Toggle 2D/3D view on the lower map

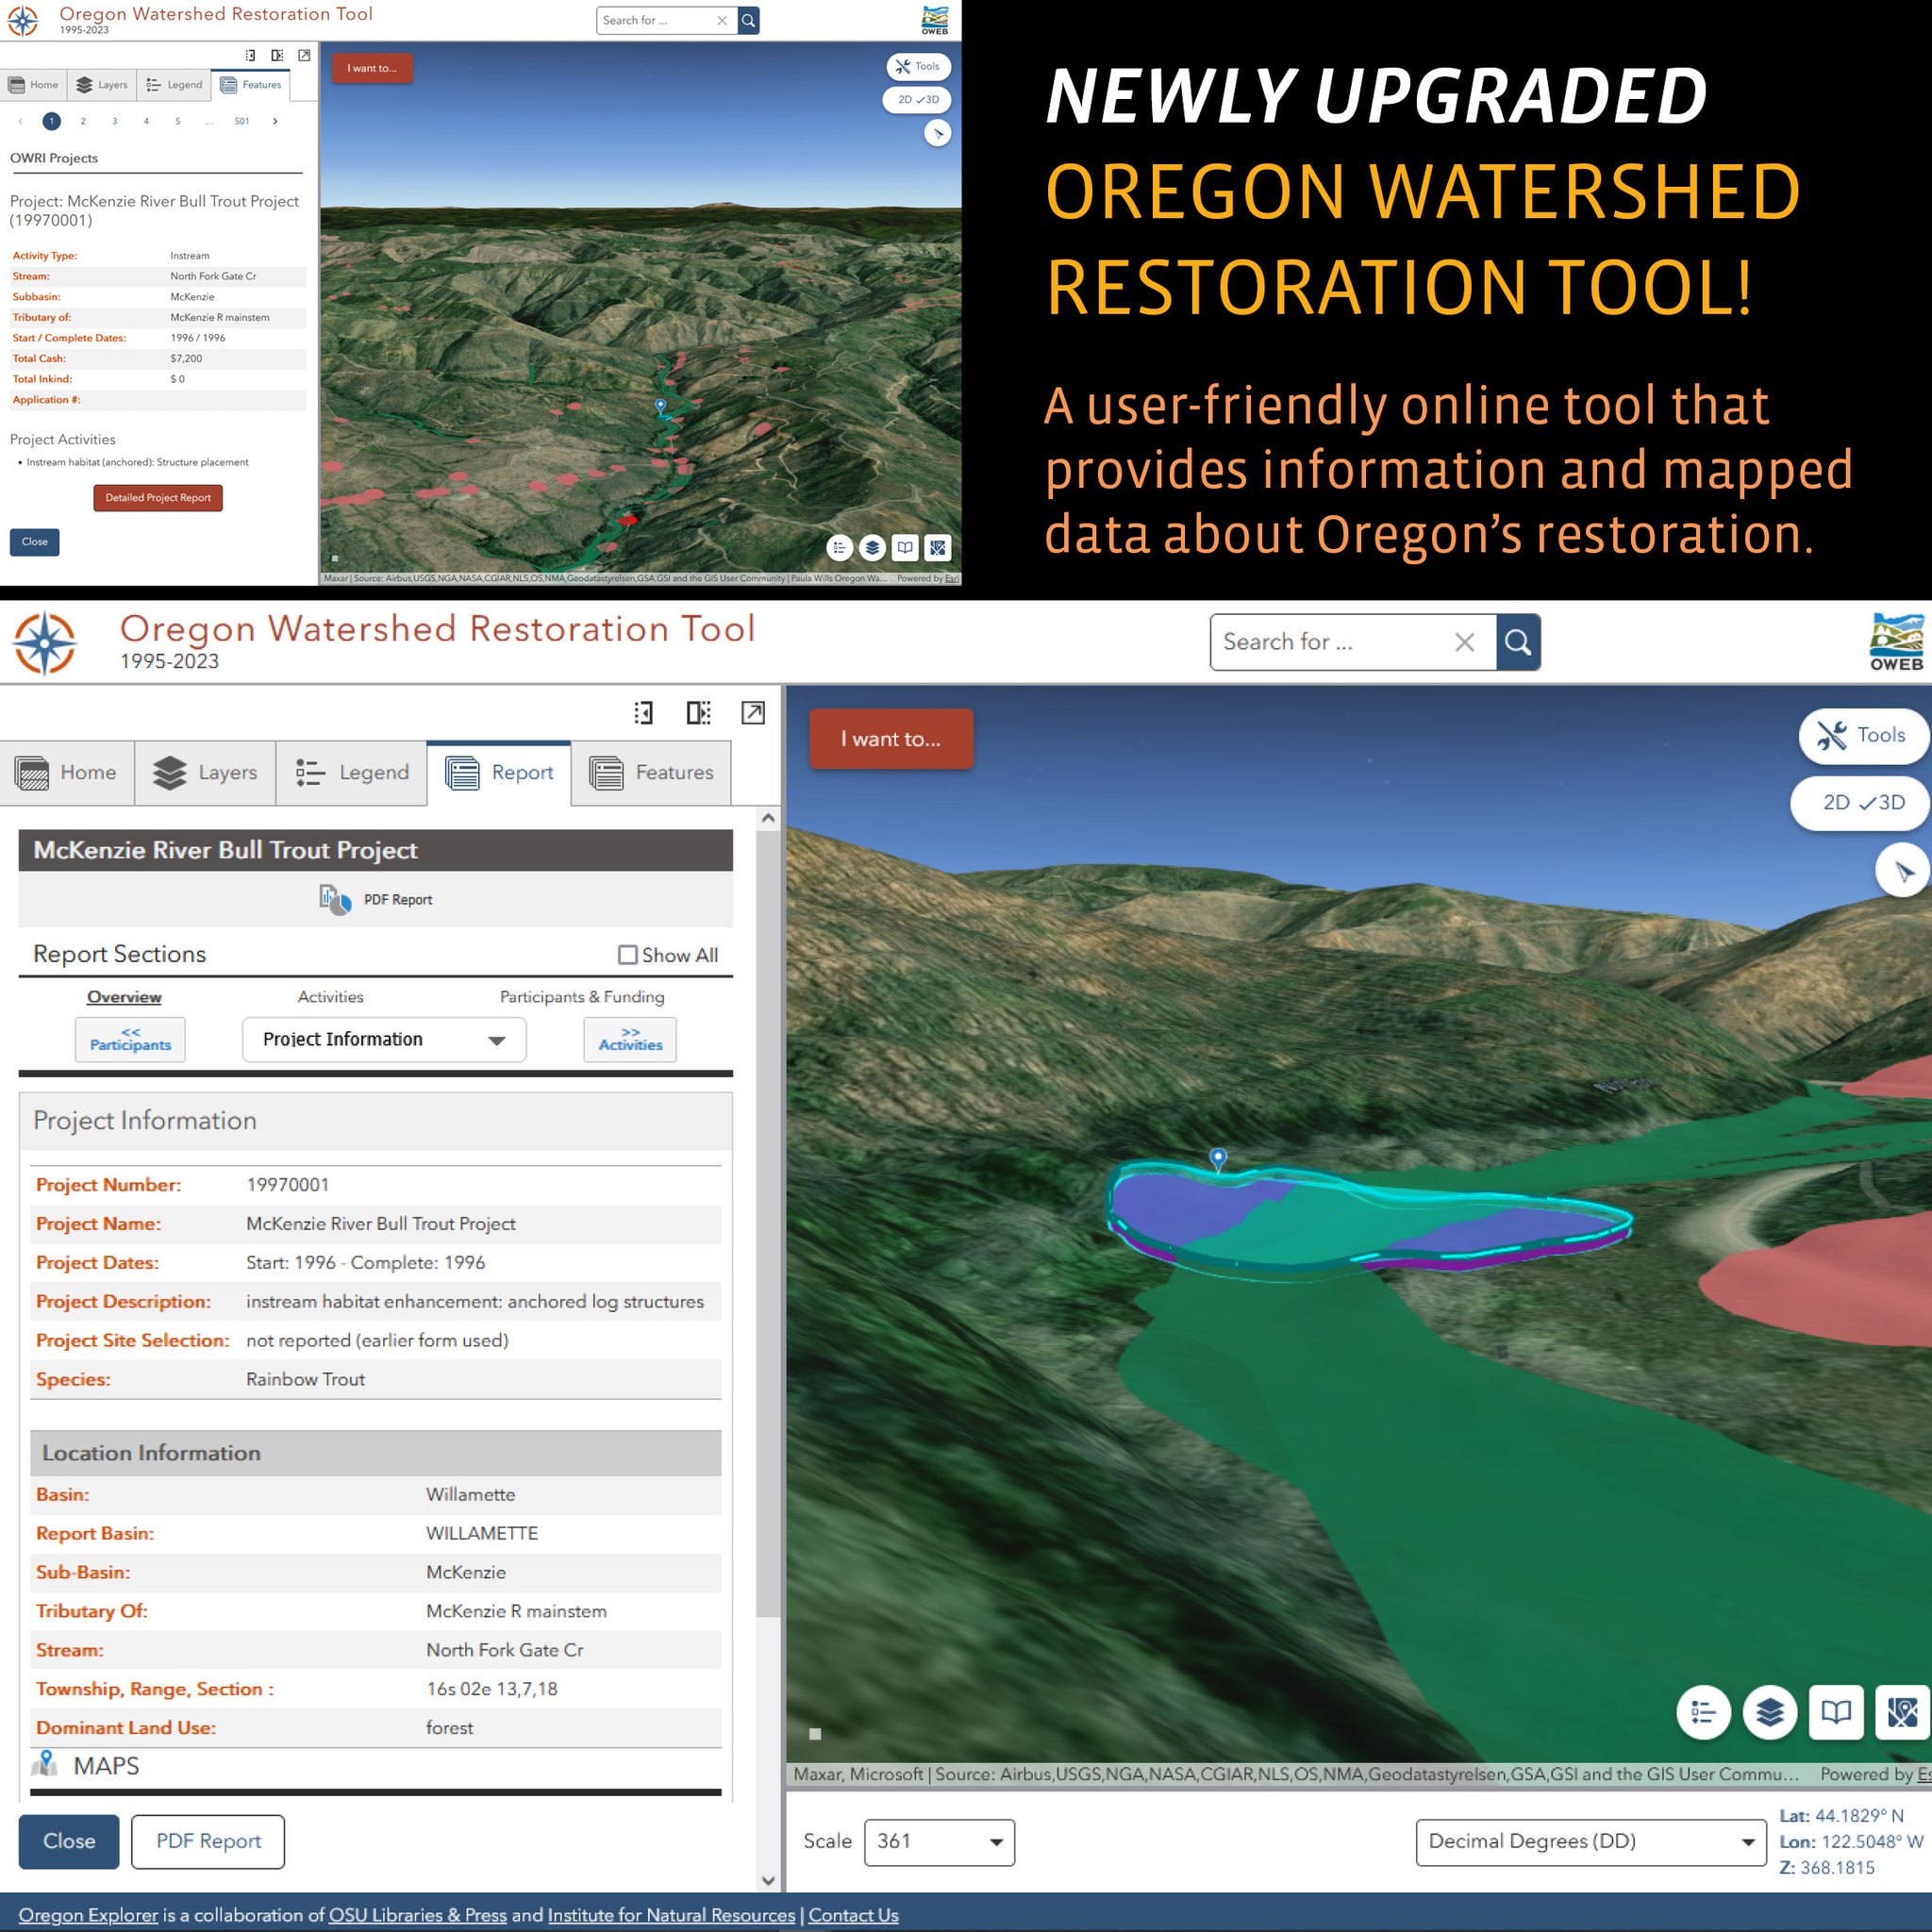pyautogui.click(x=1861, y=803)
